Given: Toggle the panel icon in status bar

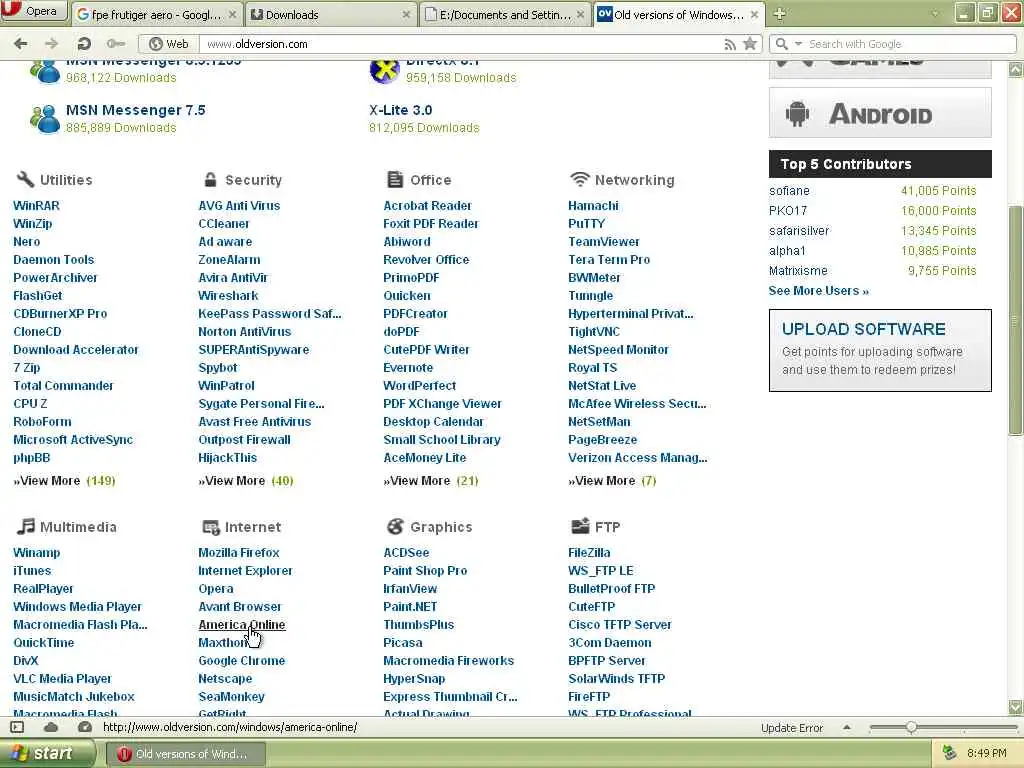Looking at the screenshot, I should click(x=18, y=727).
